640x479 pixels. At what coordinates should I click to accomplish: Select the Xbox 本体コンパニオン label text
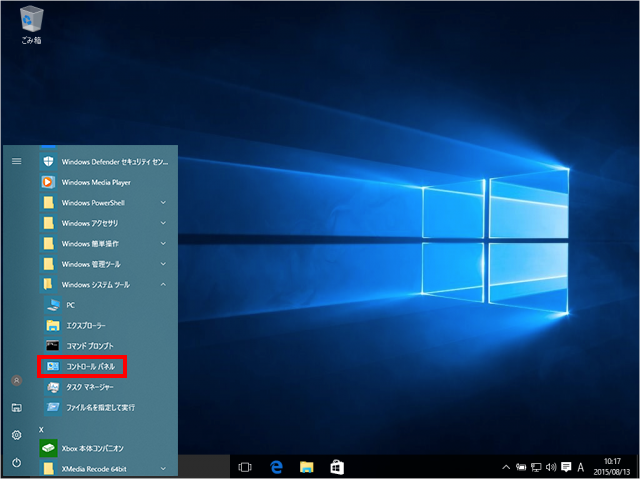pyautogui.click(x=92, y=448)
